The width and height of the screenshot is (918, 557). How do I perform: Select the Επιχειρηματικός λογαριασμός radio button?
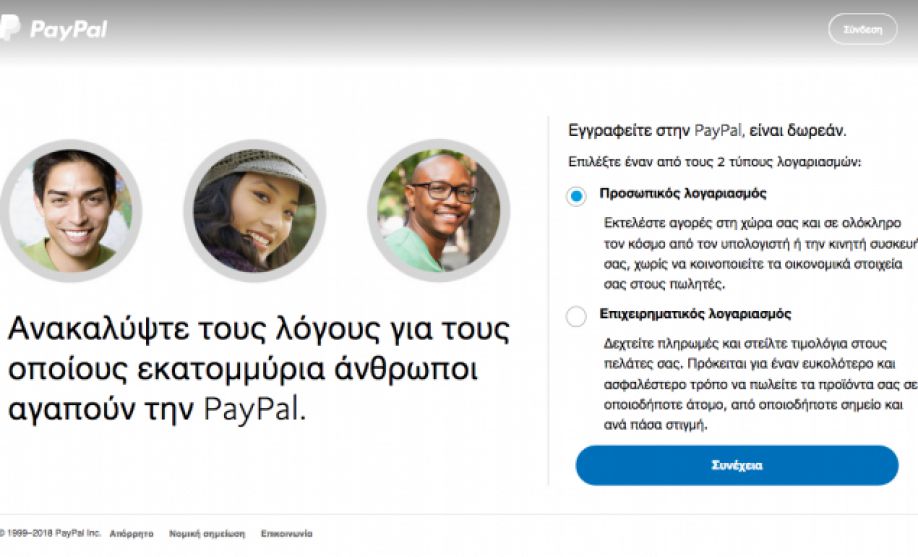click(x=576, y=316)
